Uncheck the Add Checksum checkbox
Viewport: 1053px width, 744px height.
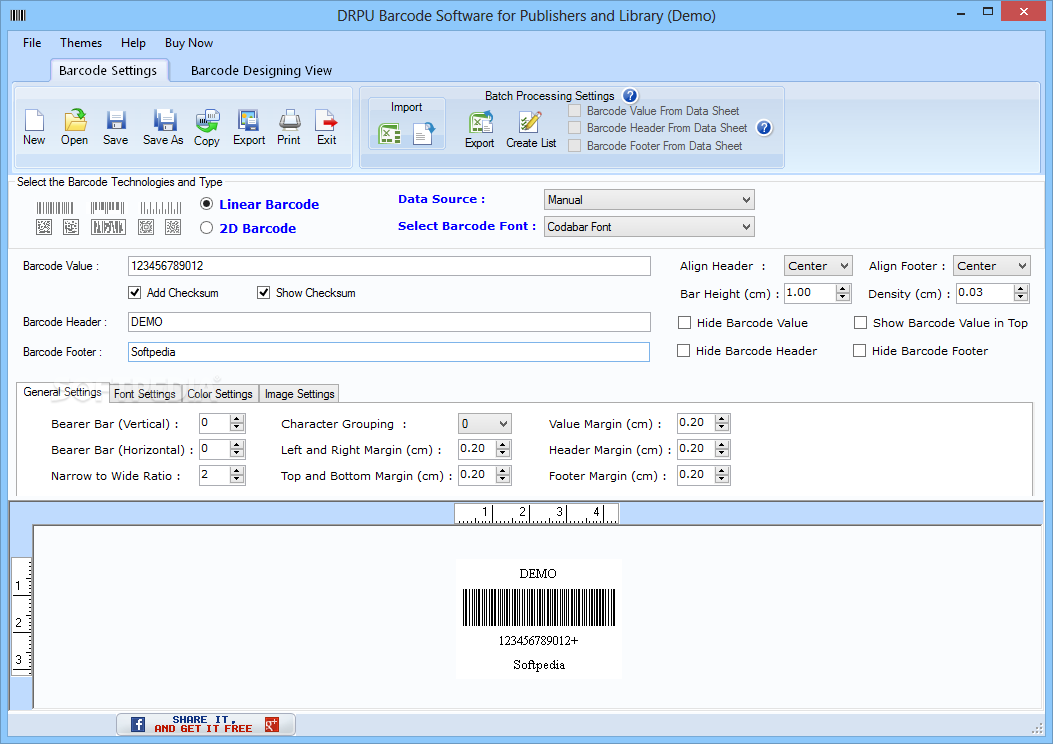(x=135, y=293)
